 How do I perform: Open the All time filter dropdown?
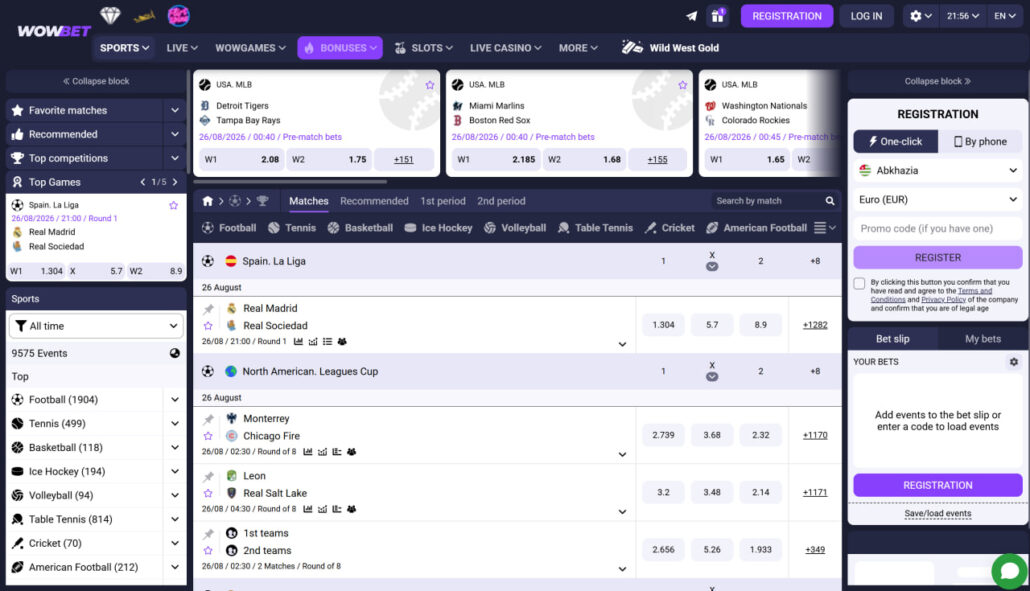click(96, 326)
